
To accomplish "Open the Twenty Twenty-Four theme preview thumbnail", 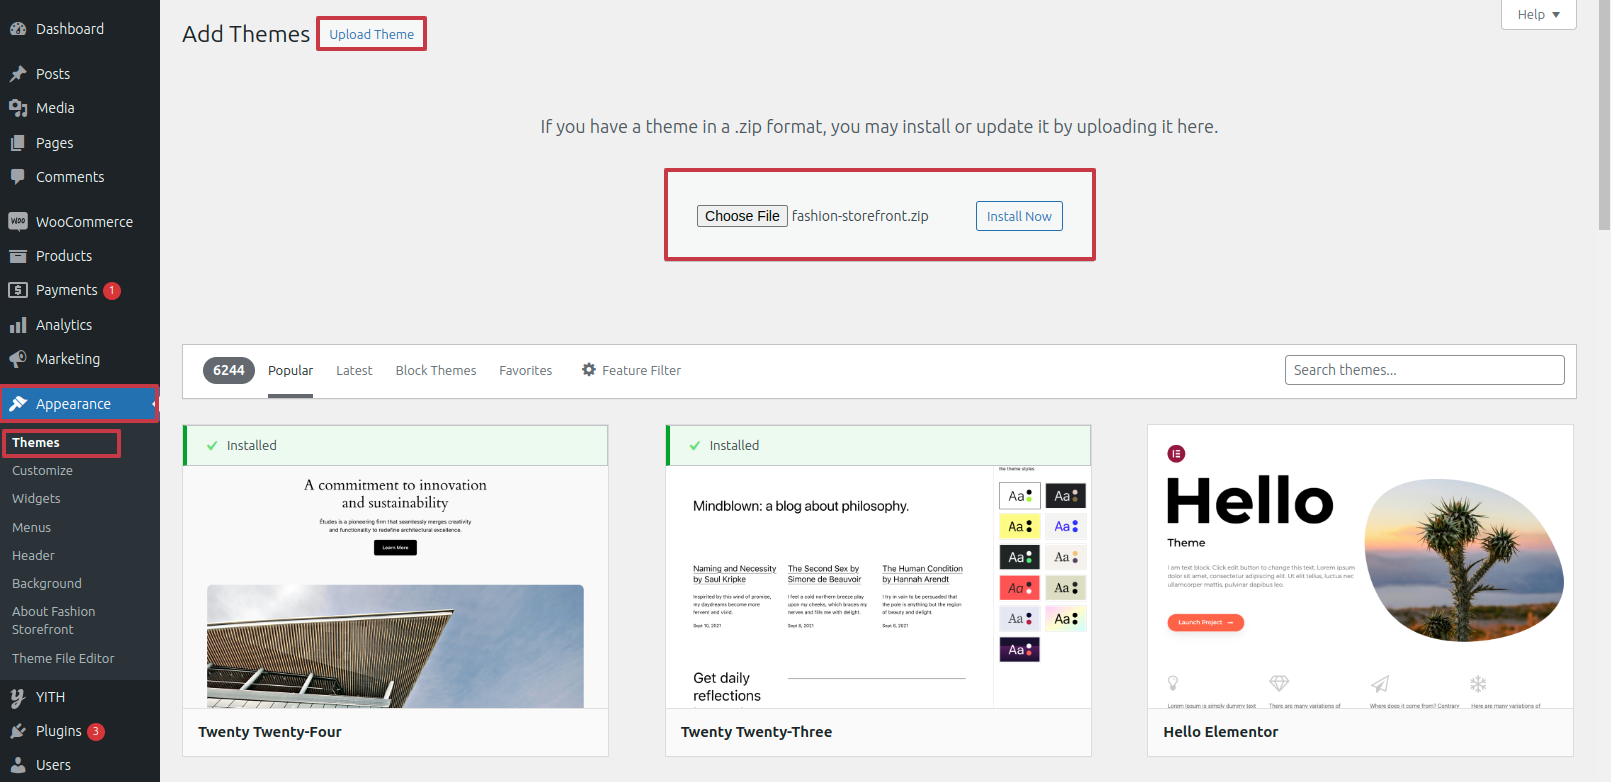I will coord(395,587).
